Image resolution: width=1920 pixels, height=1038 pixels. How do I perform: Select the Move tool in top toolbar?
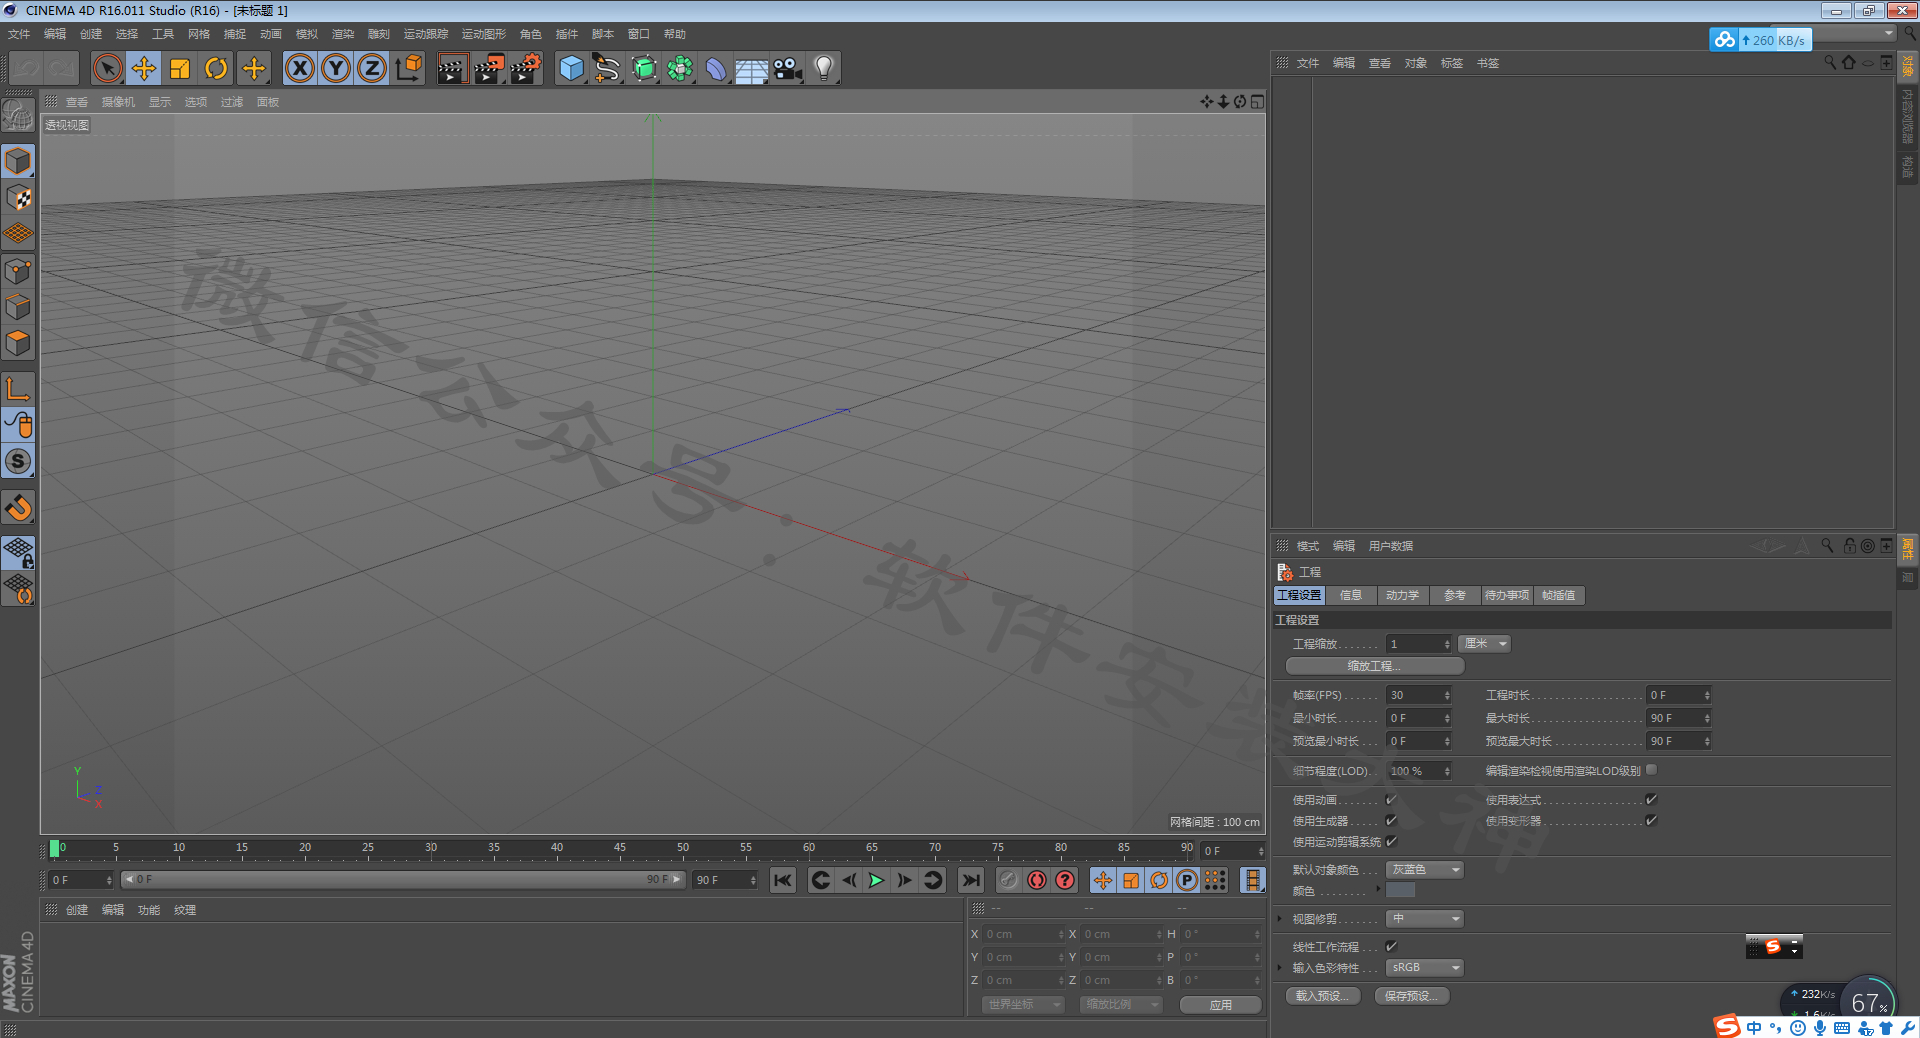click(x=144, y=69)
